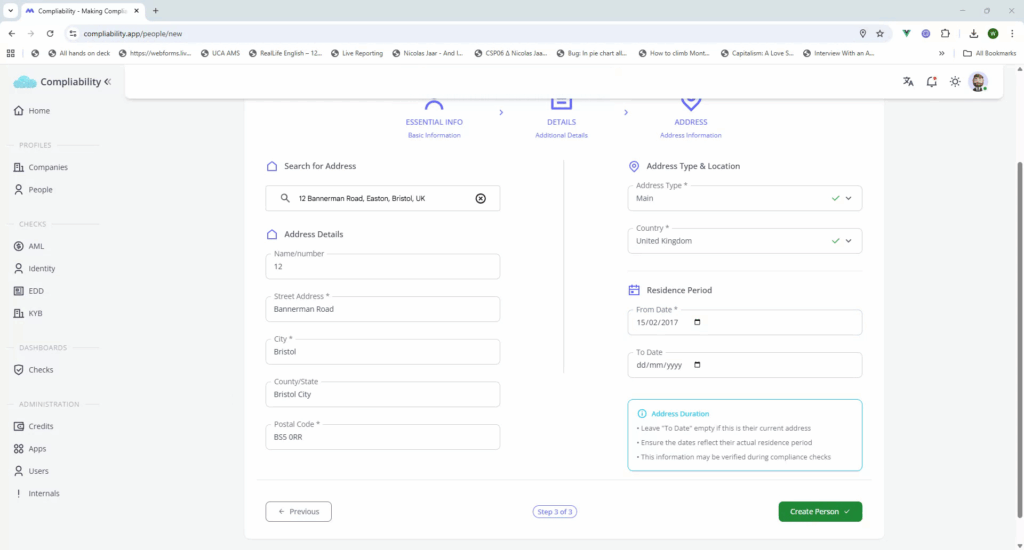Open the To Date calendar picker
Image resolution: width=1024 pixels, height=550 pixels.
[x=697, y=365]
